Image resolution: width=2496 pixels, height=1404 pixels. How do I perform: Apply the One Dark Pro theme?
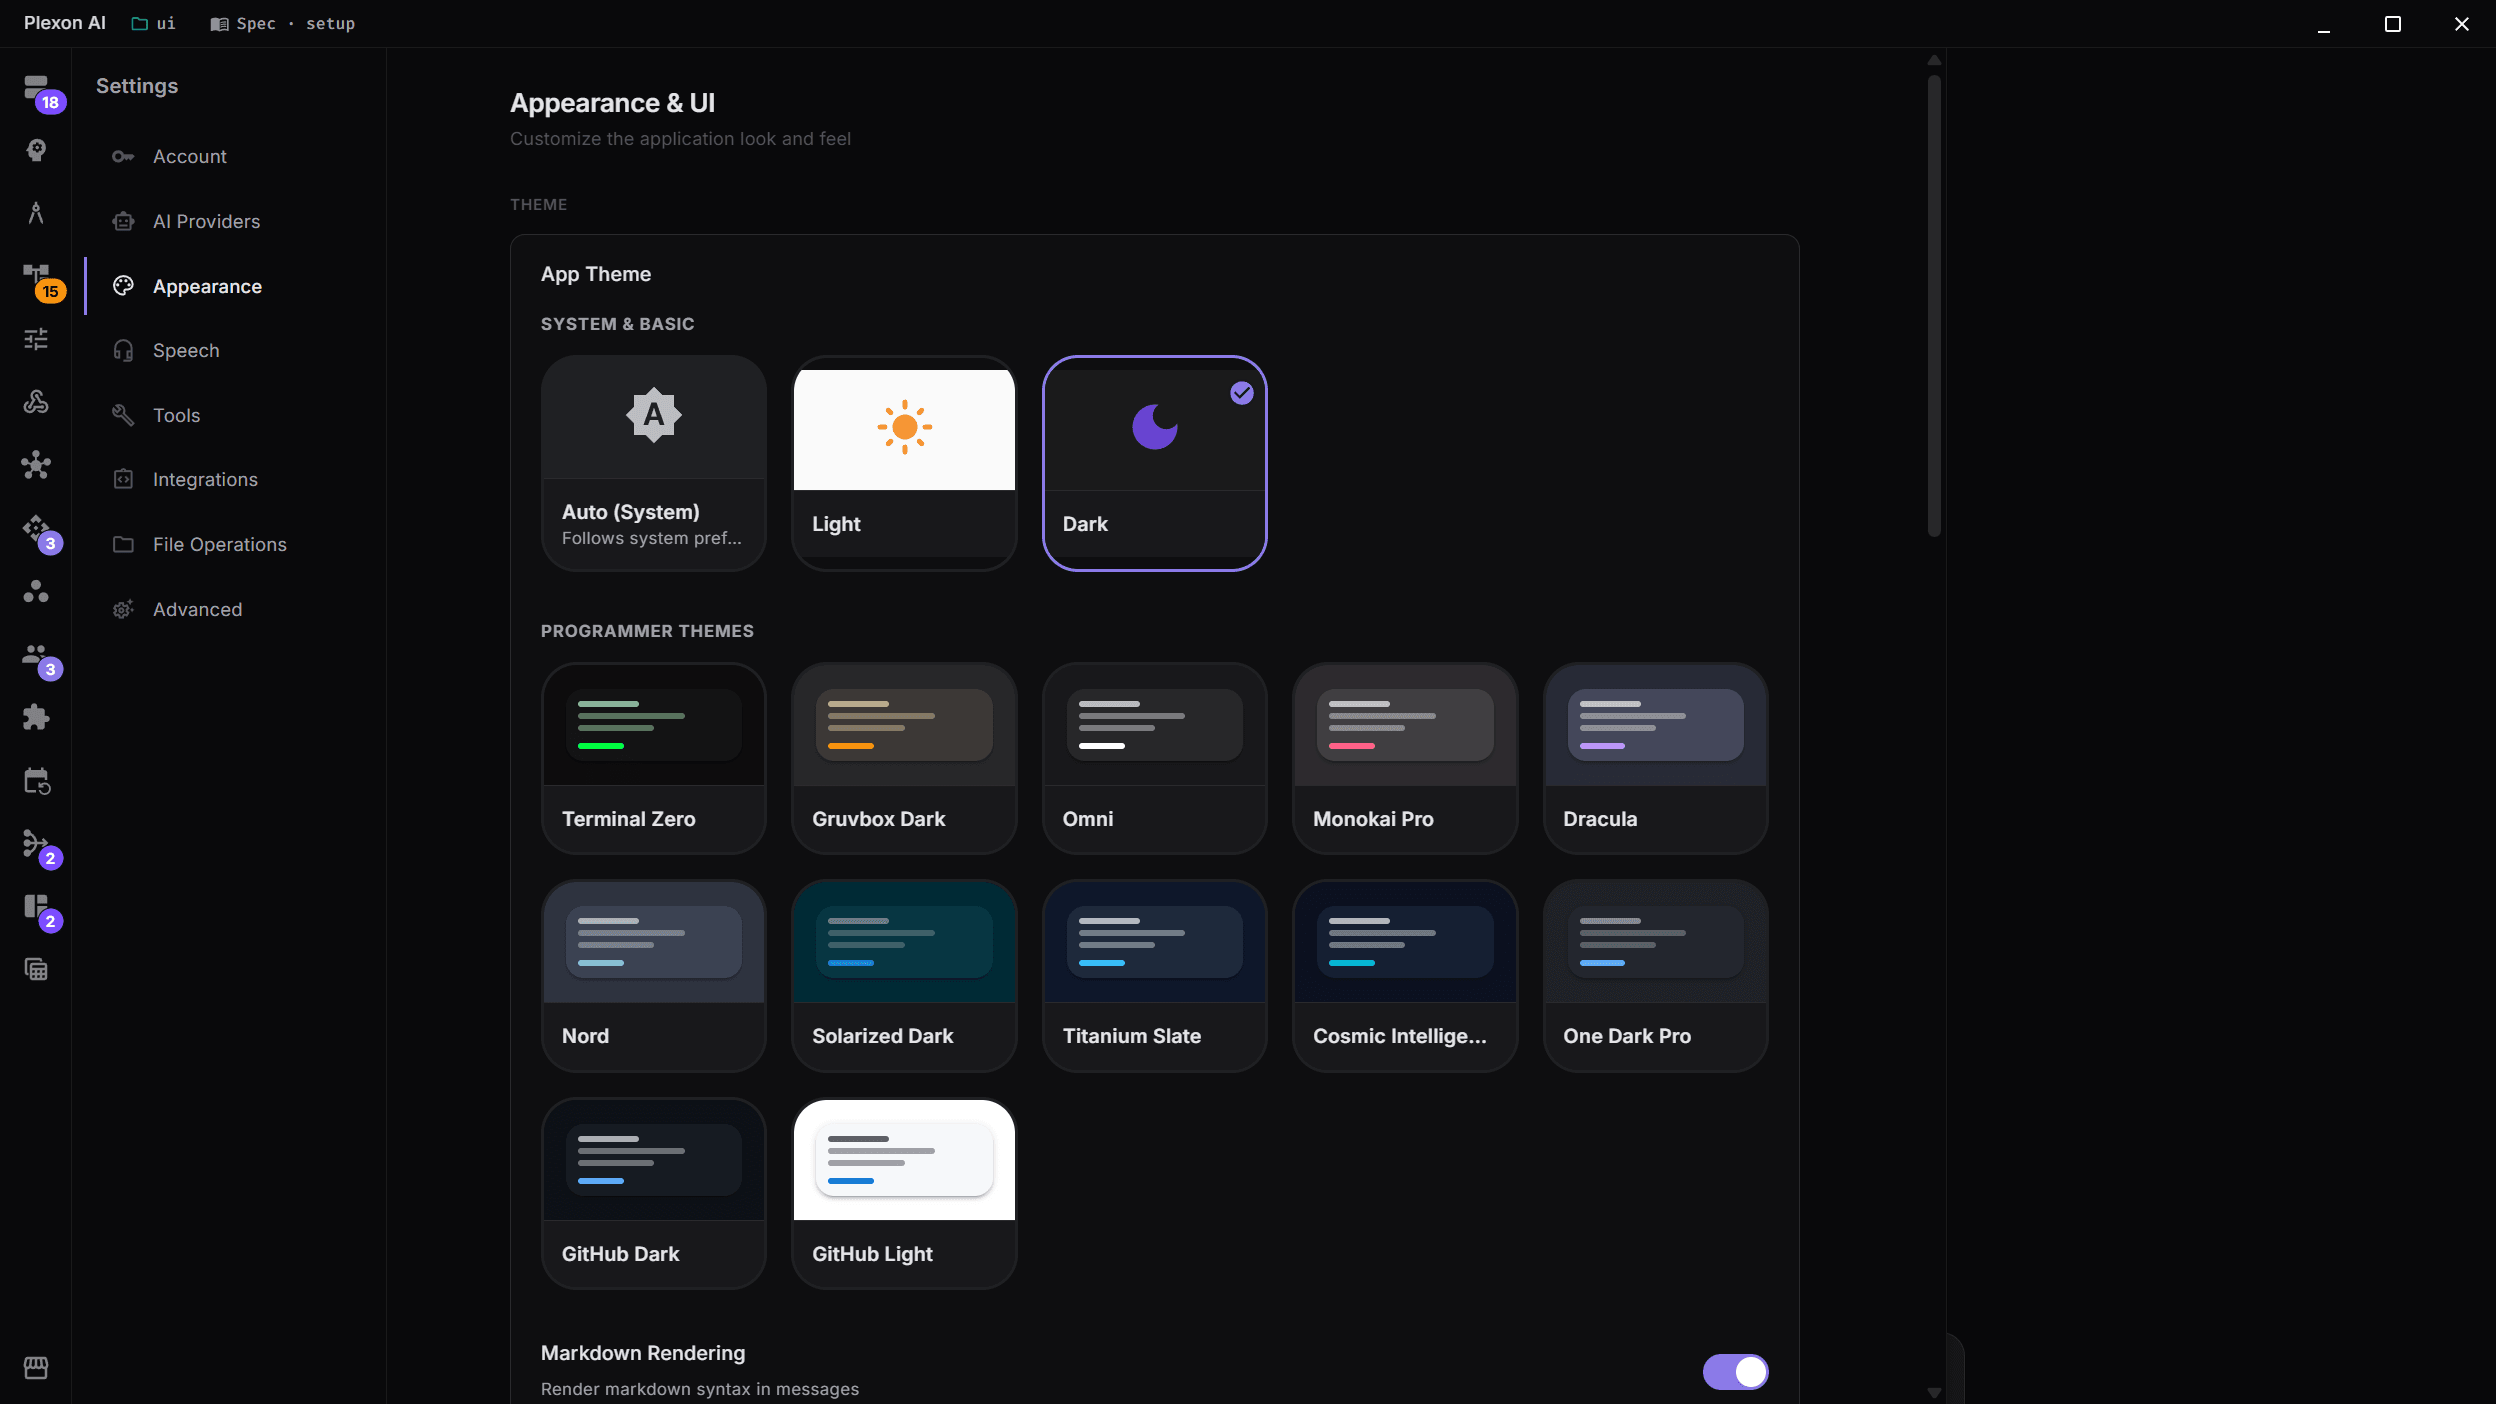pos(1656,975)
